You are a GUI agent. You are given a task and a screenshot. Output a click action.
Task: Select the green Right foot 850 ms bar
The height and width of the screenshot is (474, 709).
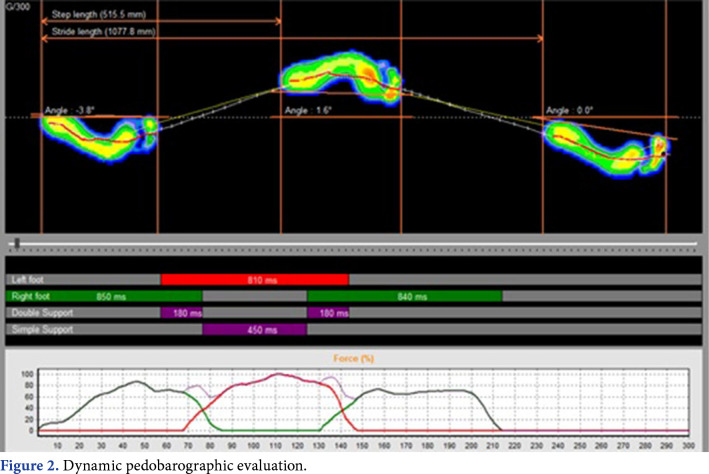pos(104,297)
